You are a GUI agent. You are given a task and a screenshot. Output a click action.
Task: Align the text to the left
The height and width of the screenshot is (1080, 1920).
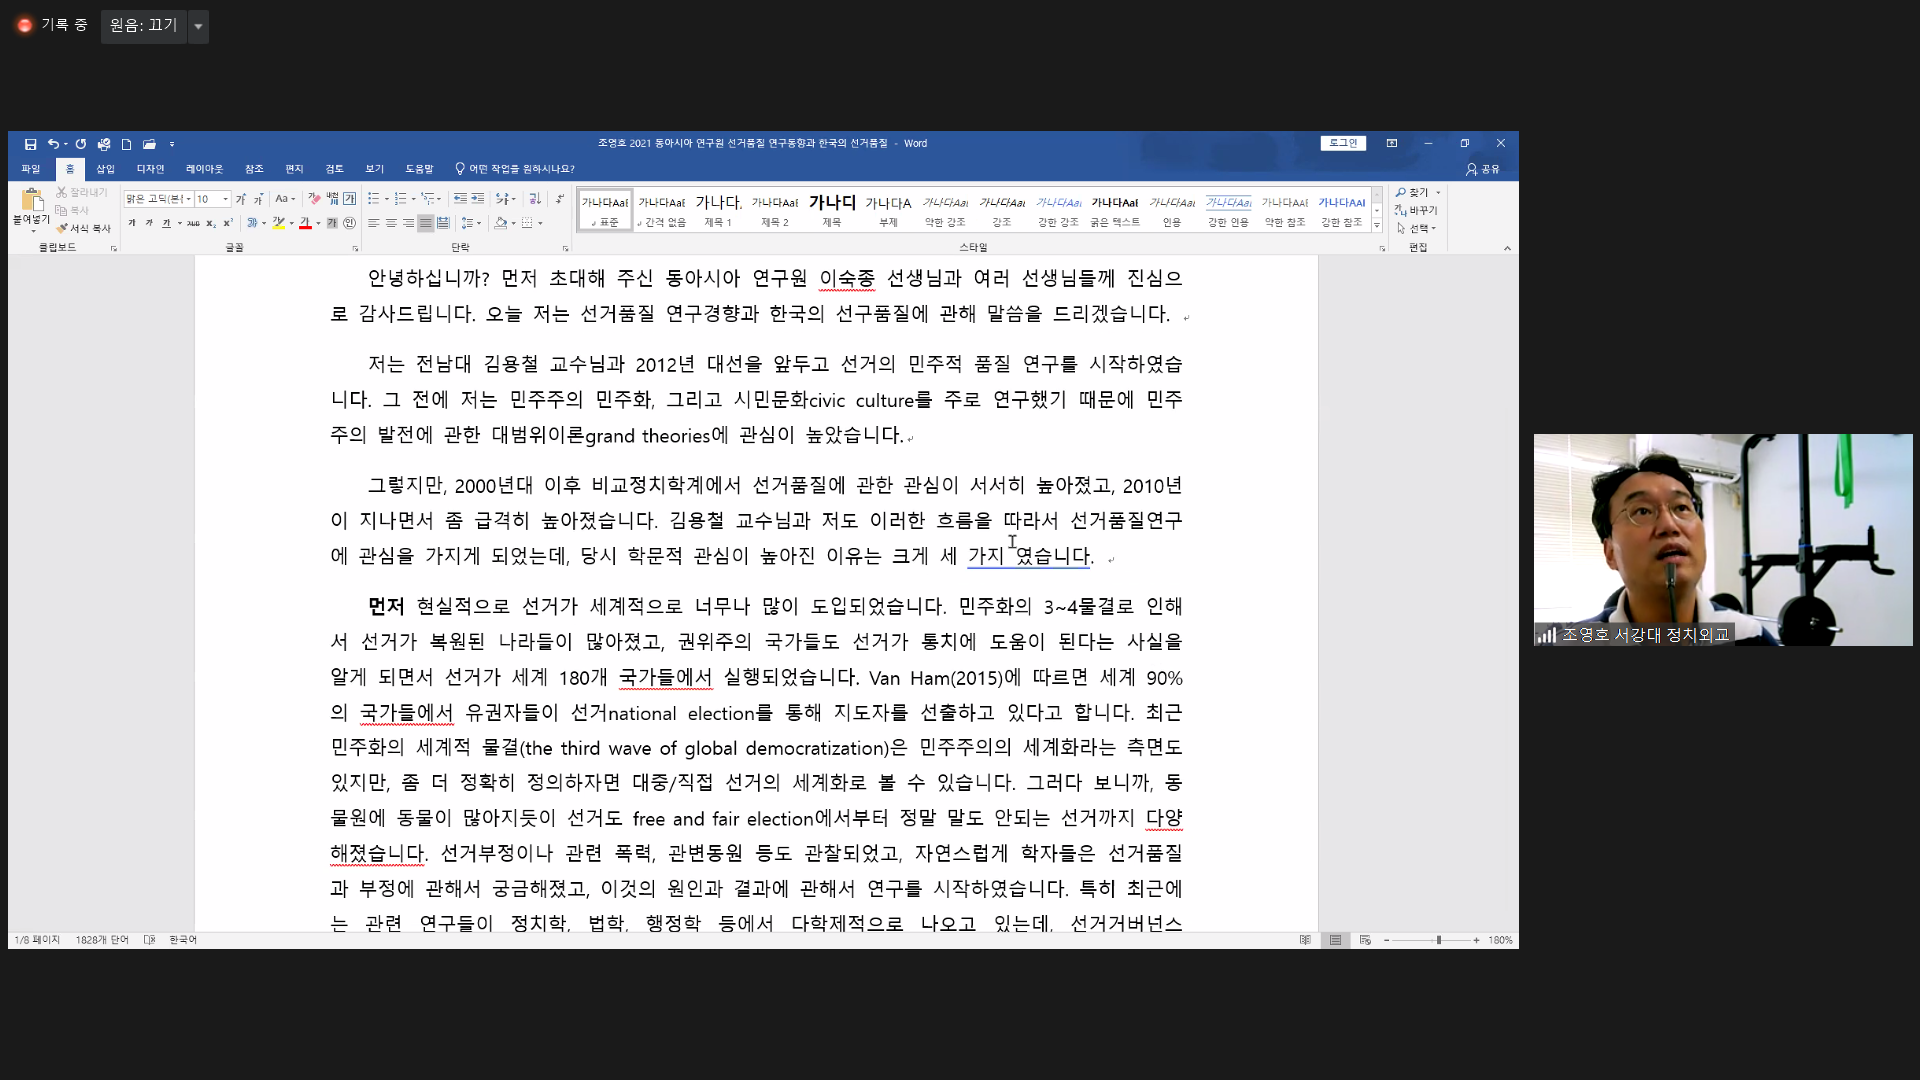373,223
